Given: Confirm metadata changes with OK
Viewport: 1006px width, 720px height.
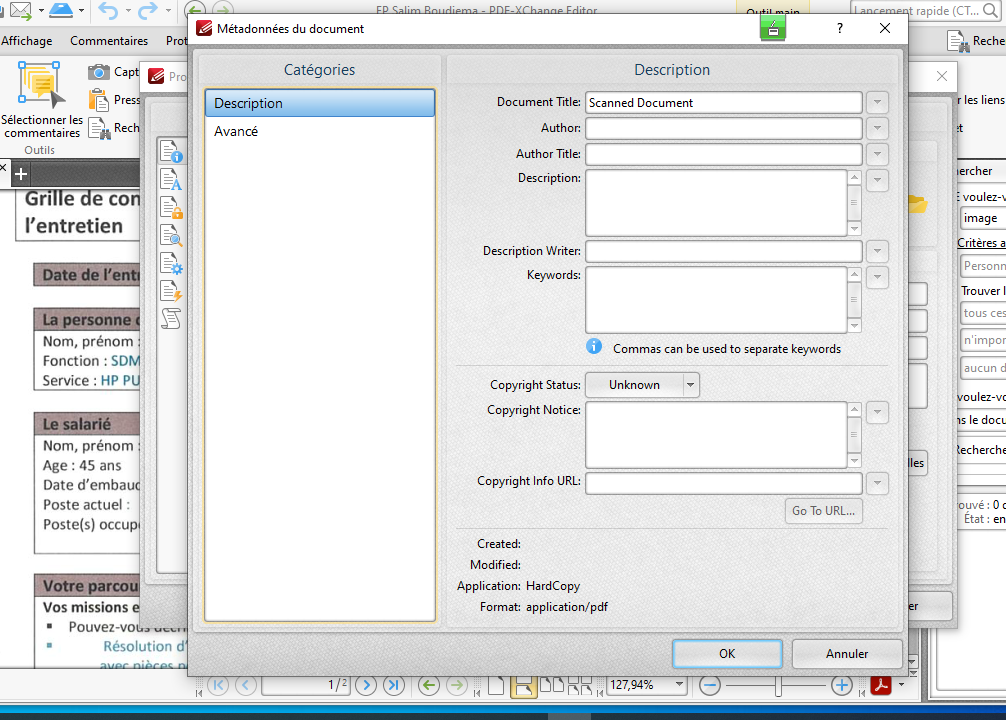Looking at the screenshot, I should point(727,653).
